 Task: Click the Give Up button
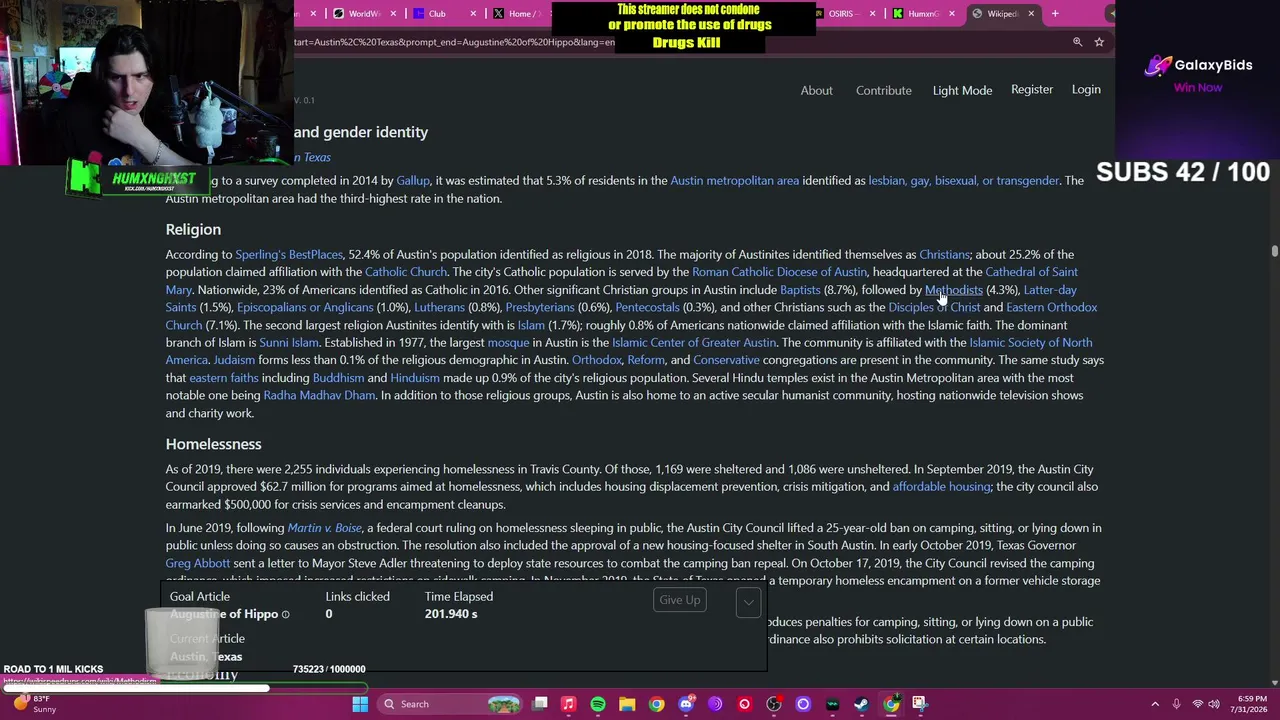[680, 600]
